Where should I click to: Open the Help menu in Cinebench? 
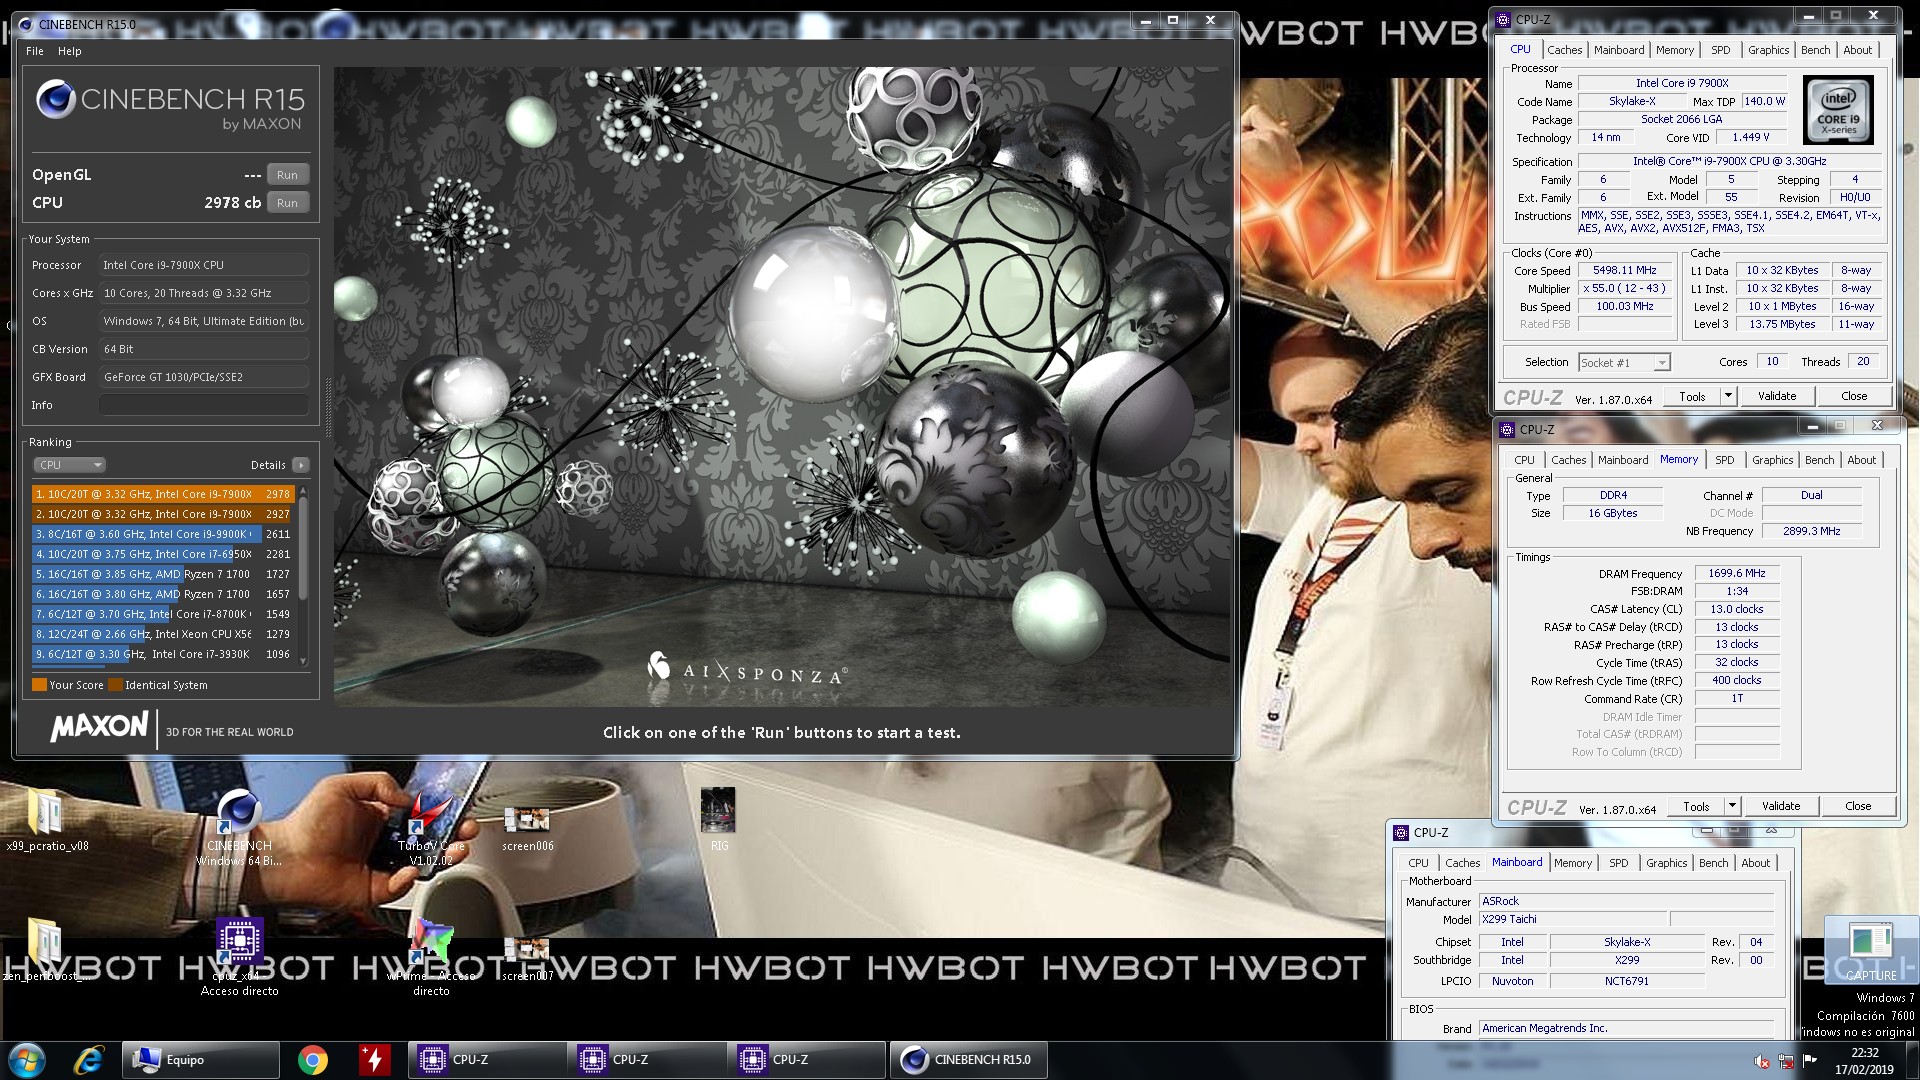pyautogui.click(x=70, y=51)
